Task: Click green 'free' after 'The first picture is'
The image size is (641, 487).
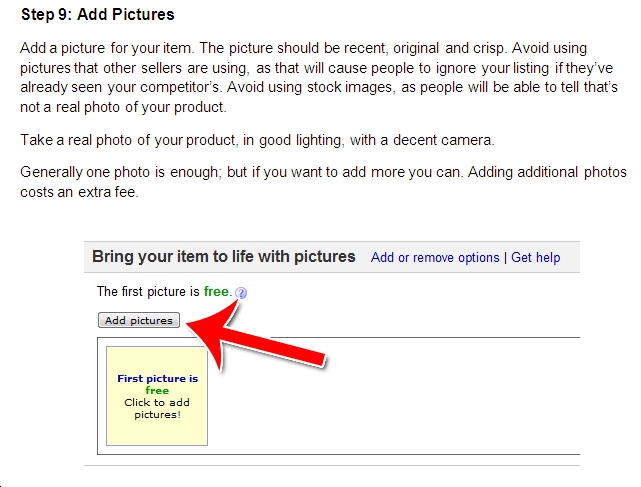Action: pyautogui.click(x=216, y=292)
